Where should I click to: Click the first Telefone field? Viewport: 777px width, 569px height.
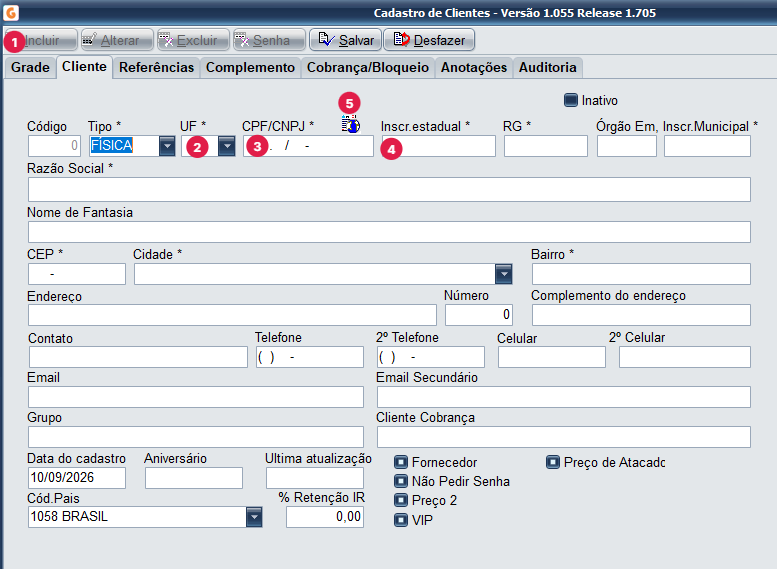pyautogui.click(x=310, y=357)
